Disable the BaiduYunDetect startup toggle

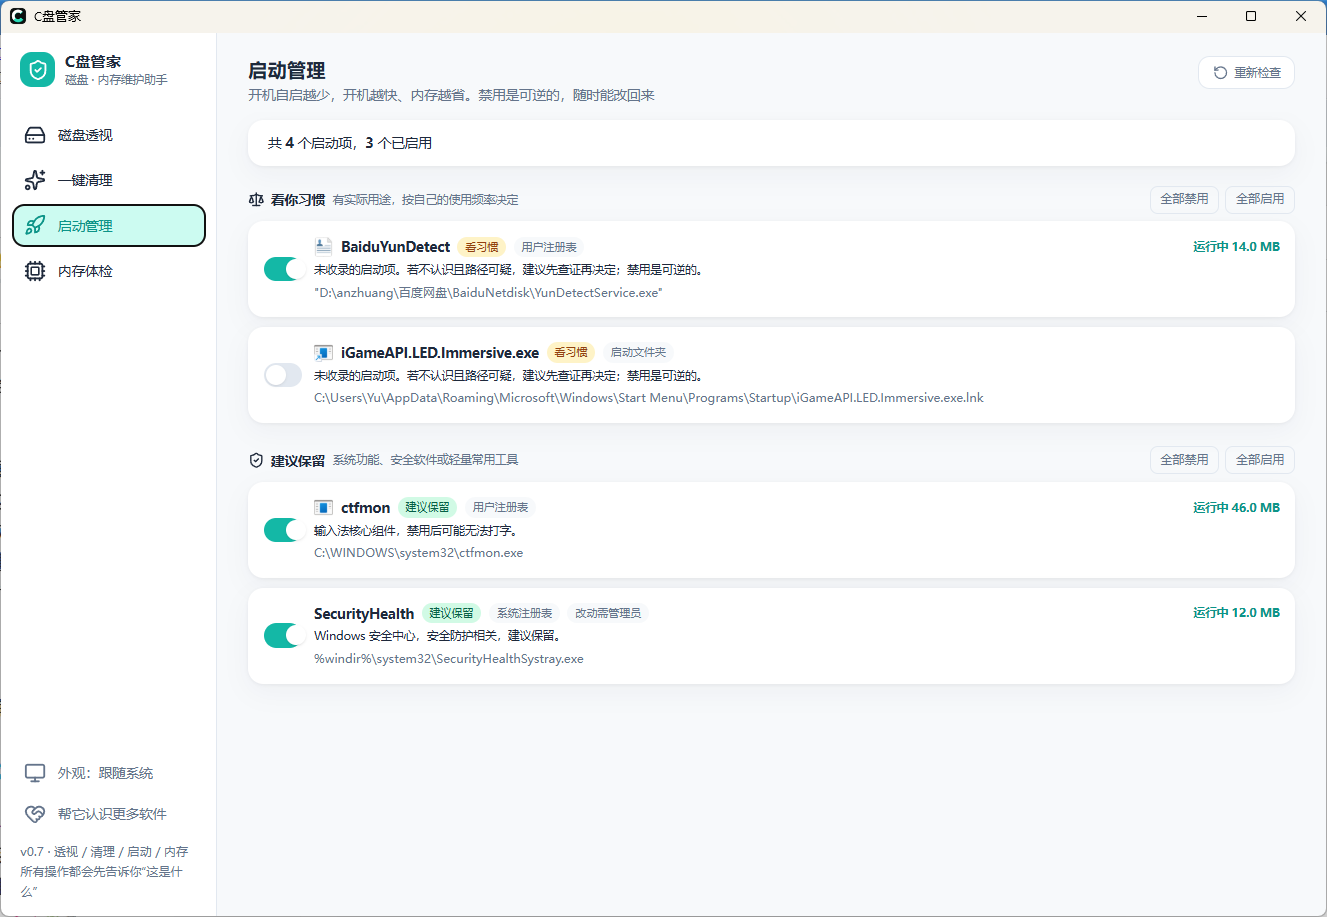tap(283, 269)
